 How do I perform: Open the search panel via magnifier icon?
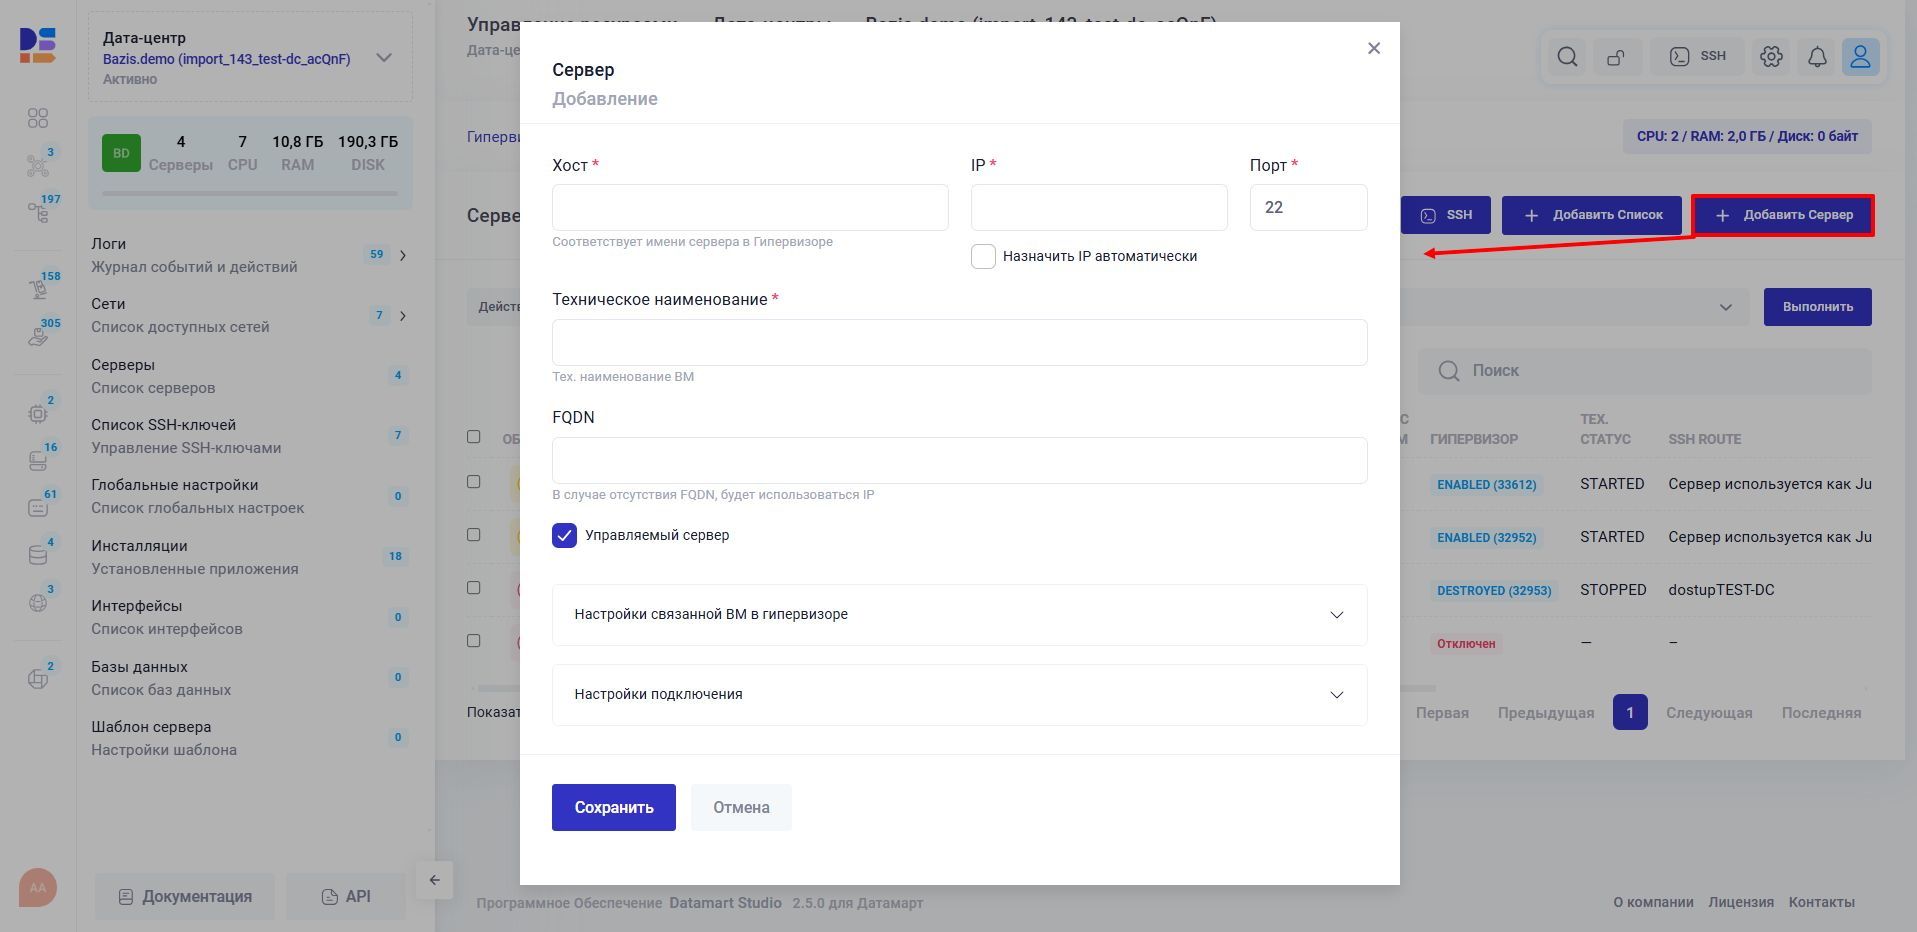[1566, 57]
